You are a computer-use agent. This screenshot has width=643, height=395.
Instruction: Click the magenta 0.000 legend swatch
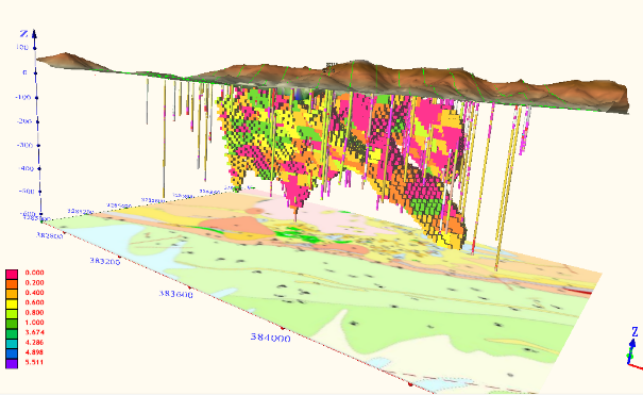tap(11, 274)
